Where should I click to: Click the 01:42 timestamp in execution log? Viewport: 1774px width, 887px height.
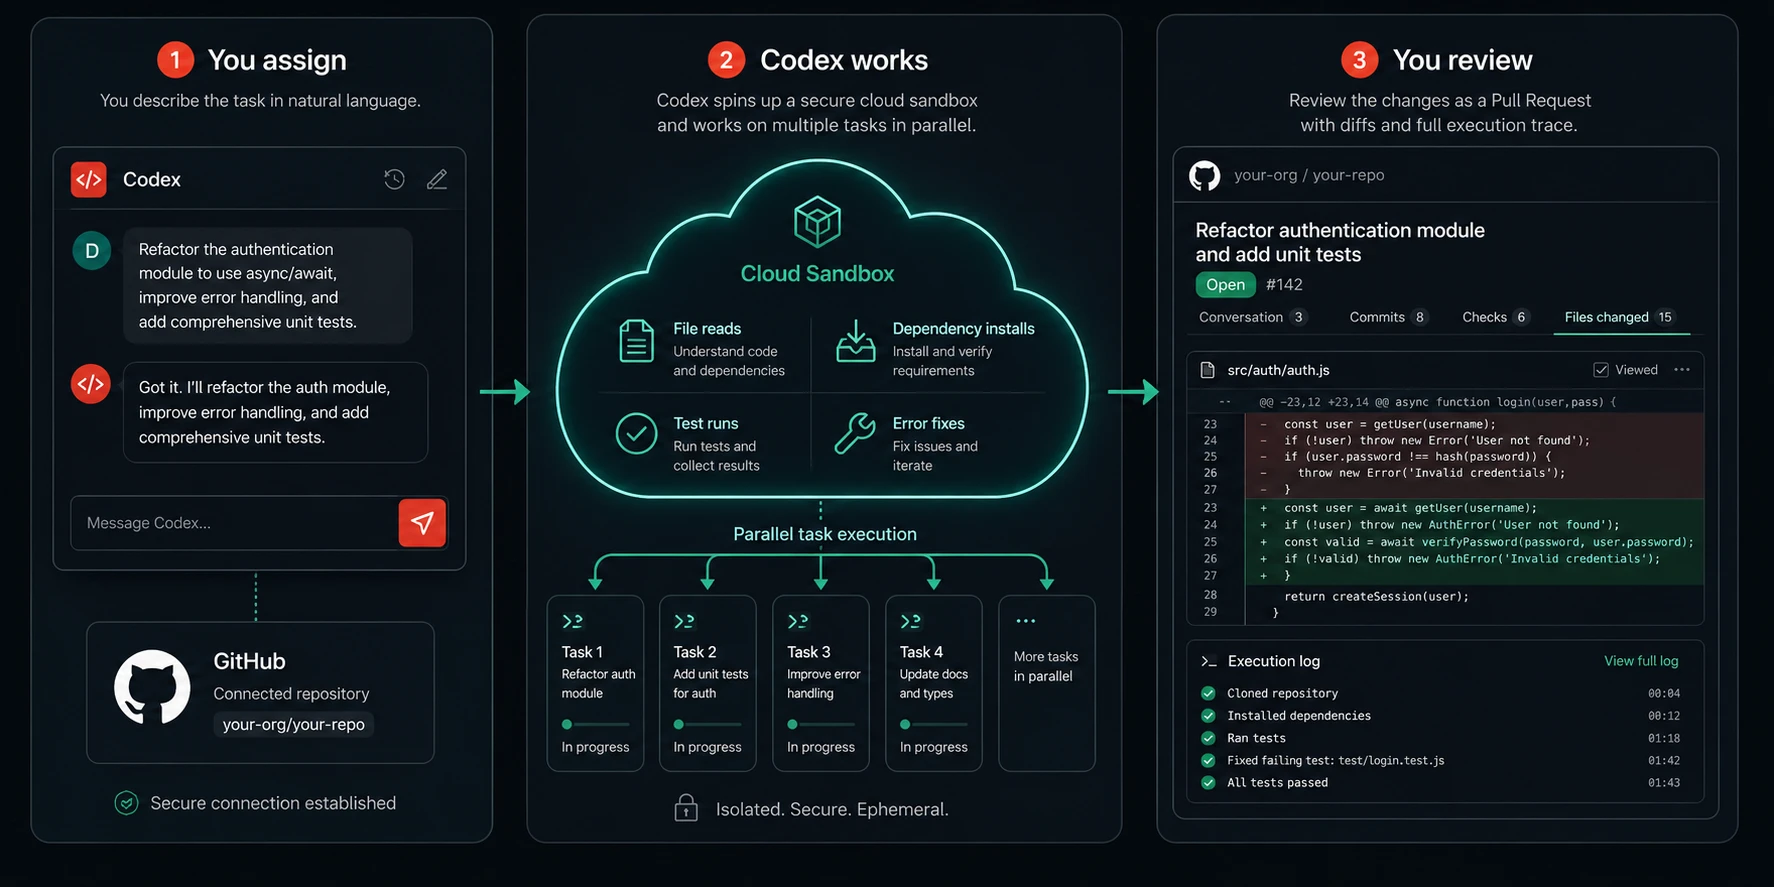[1664, 760]
